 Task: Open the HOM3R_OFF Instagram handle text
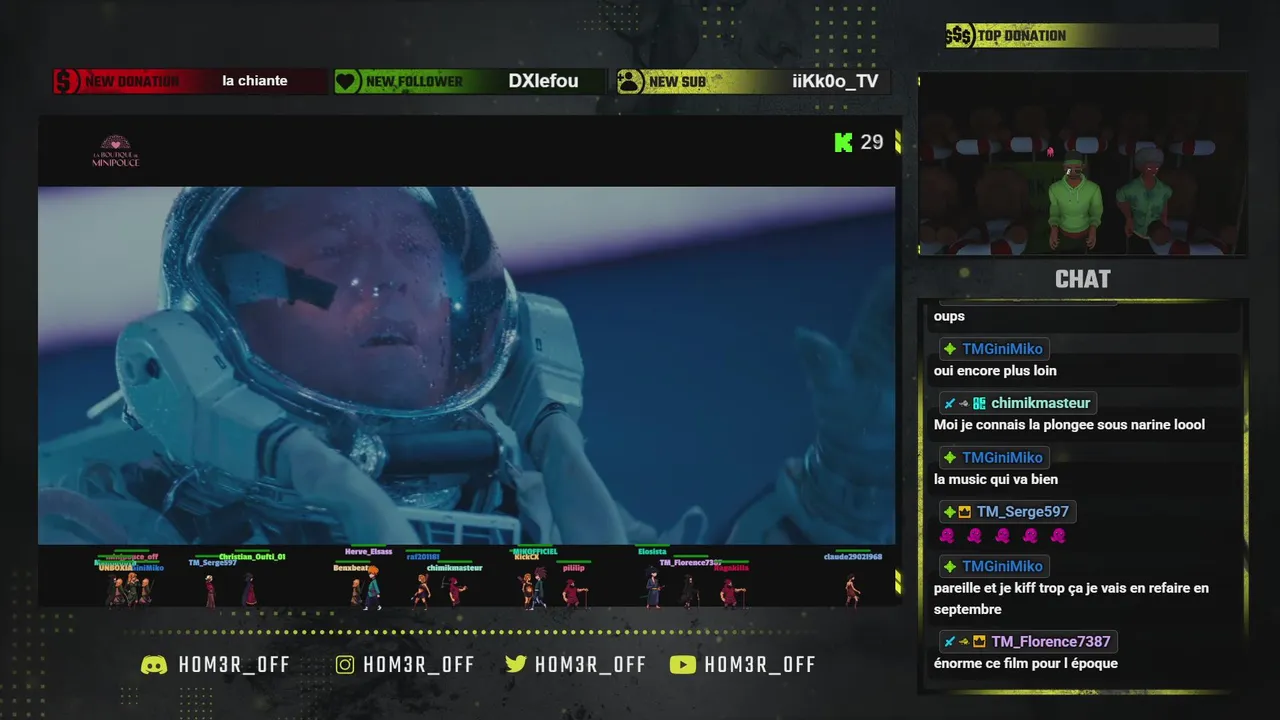(x=419, y=665)
